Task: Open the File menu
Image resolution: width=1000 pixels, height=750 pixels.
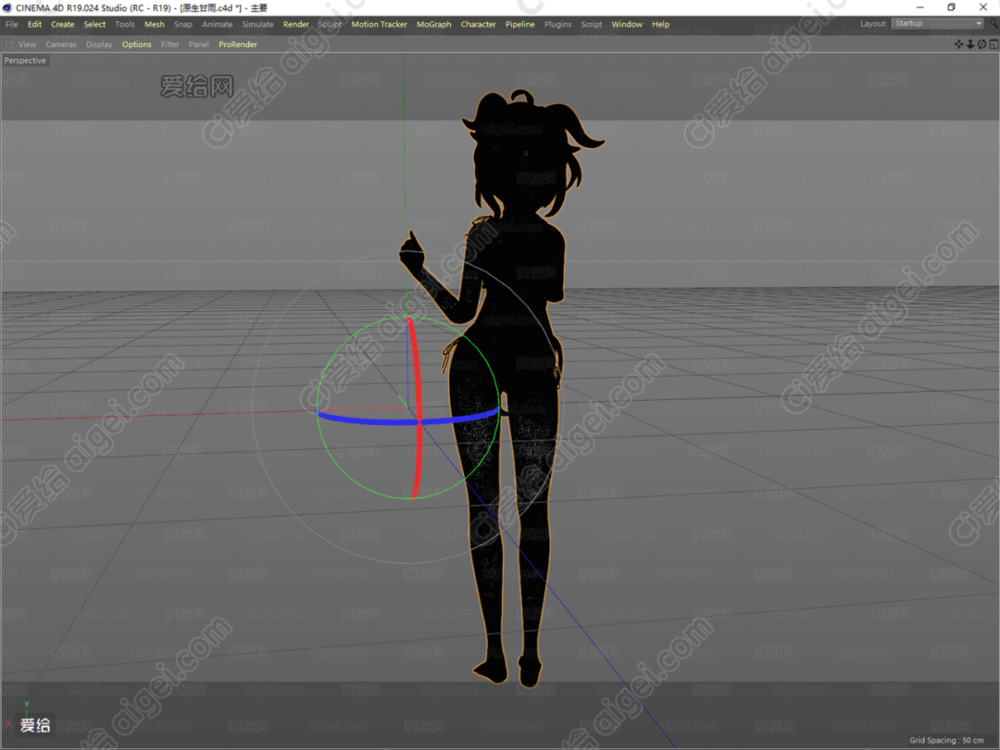Action: click(11, 24)
